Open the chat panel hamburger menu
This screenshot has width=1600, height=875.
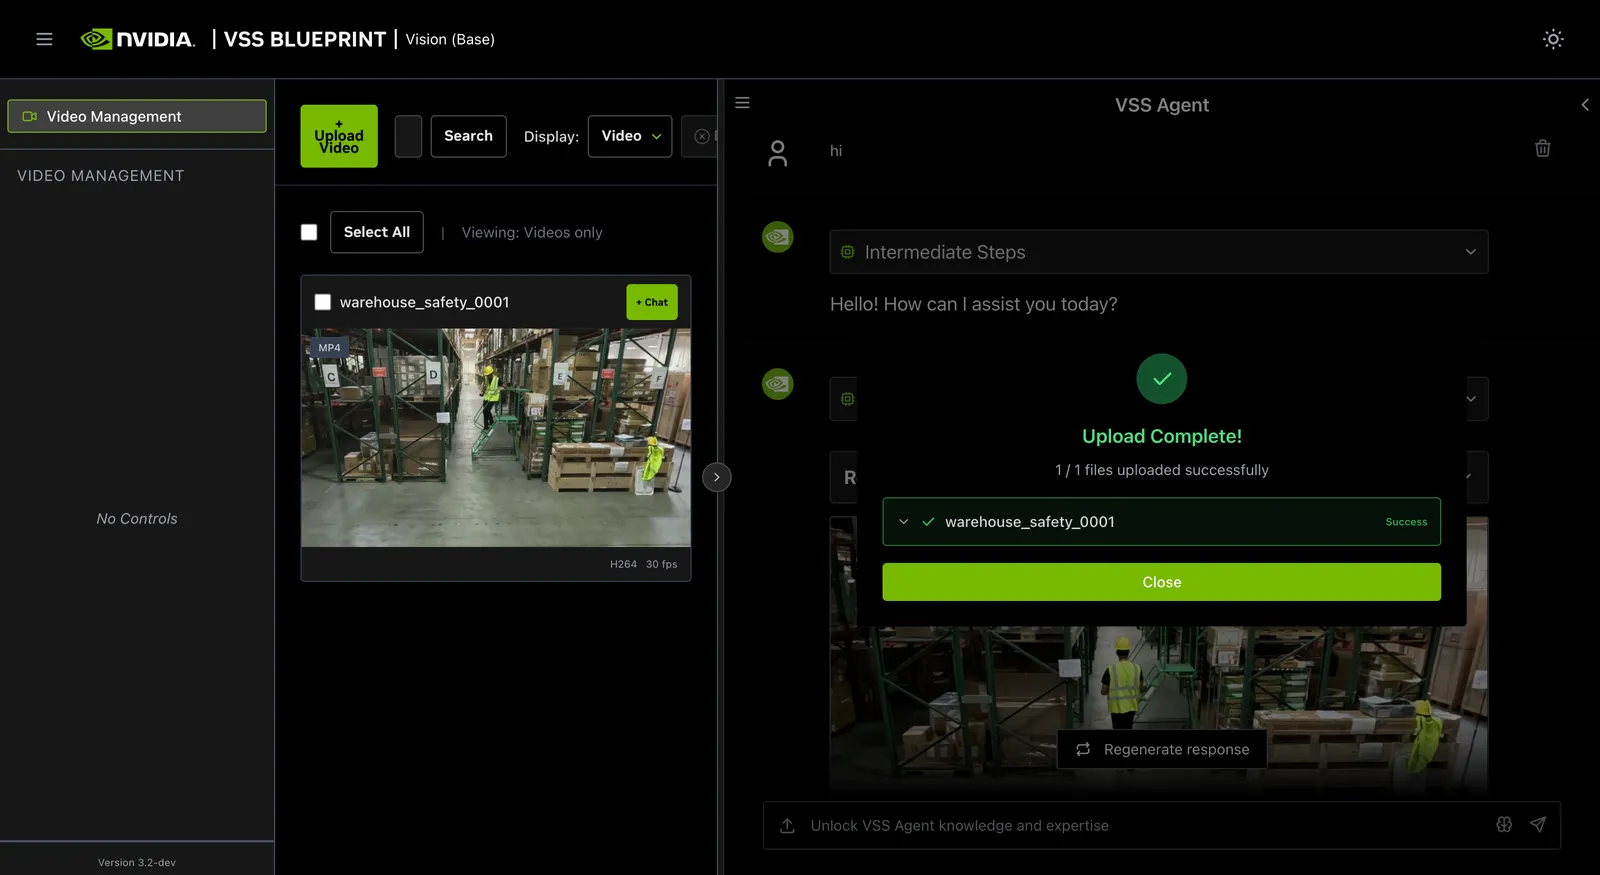[742, 103]
